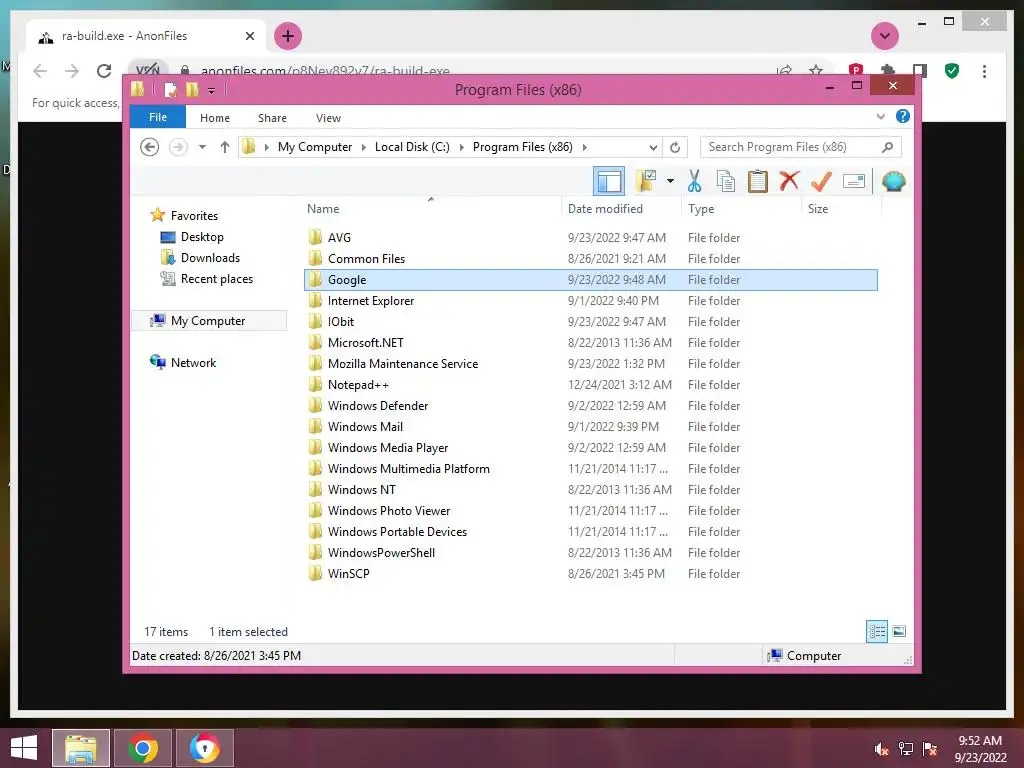Go back using the Explorer back arrow
The image size is (1024, 768).
[150, 147]
